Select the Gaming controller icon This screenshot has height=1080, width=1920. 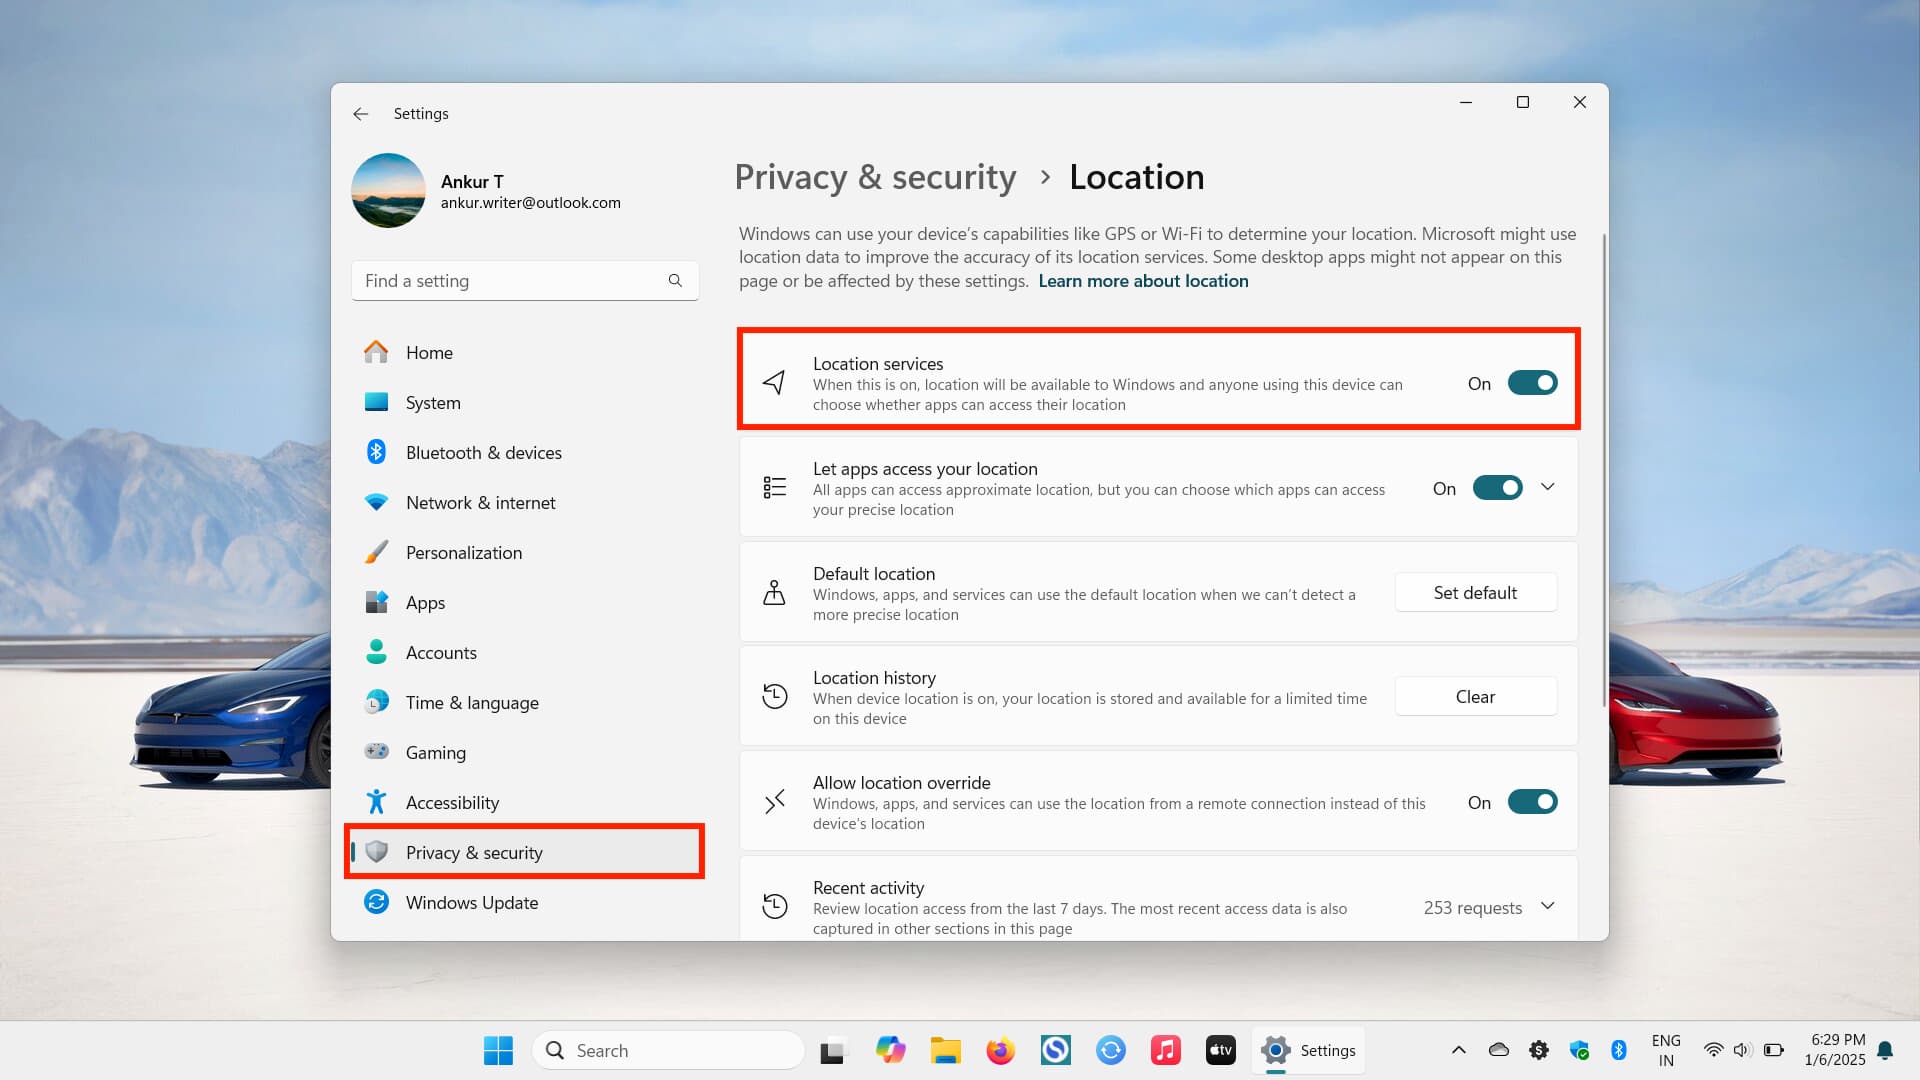(x=377, y=752)
